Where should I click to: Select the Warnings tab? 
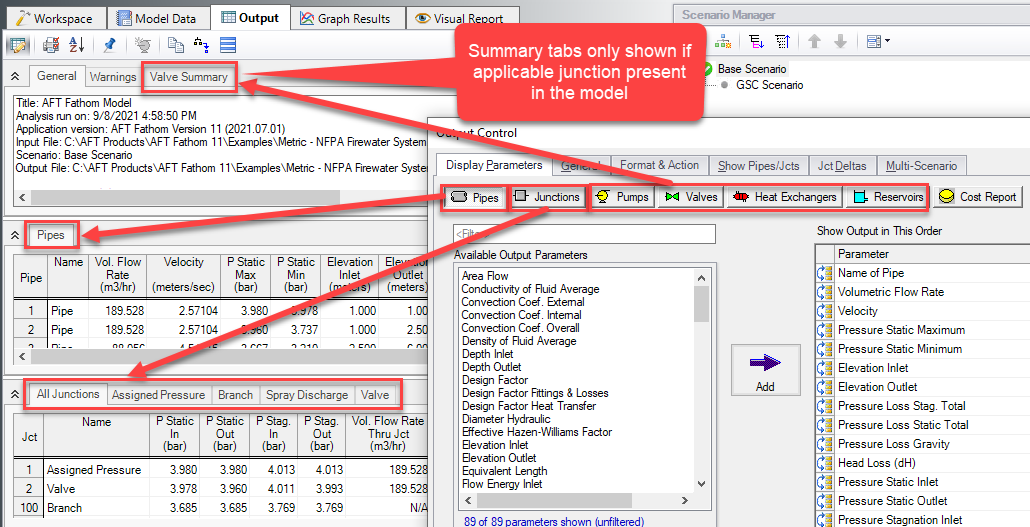[112, 77]
